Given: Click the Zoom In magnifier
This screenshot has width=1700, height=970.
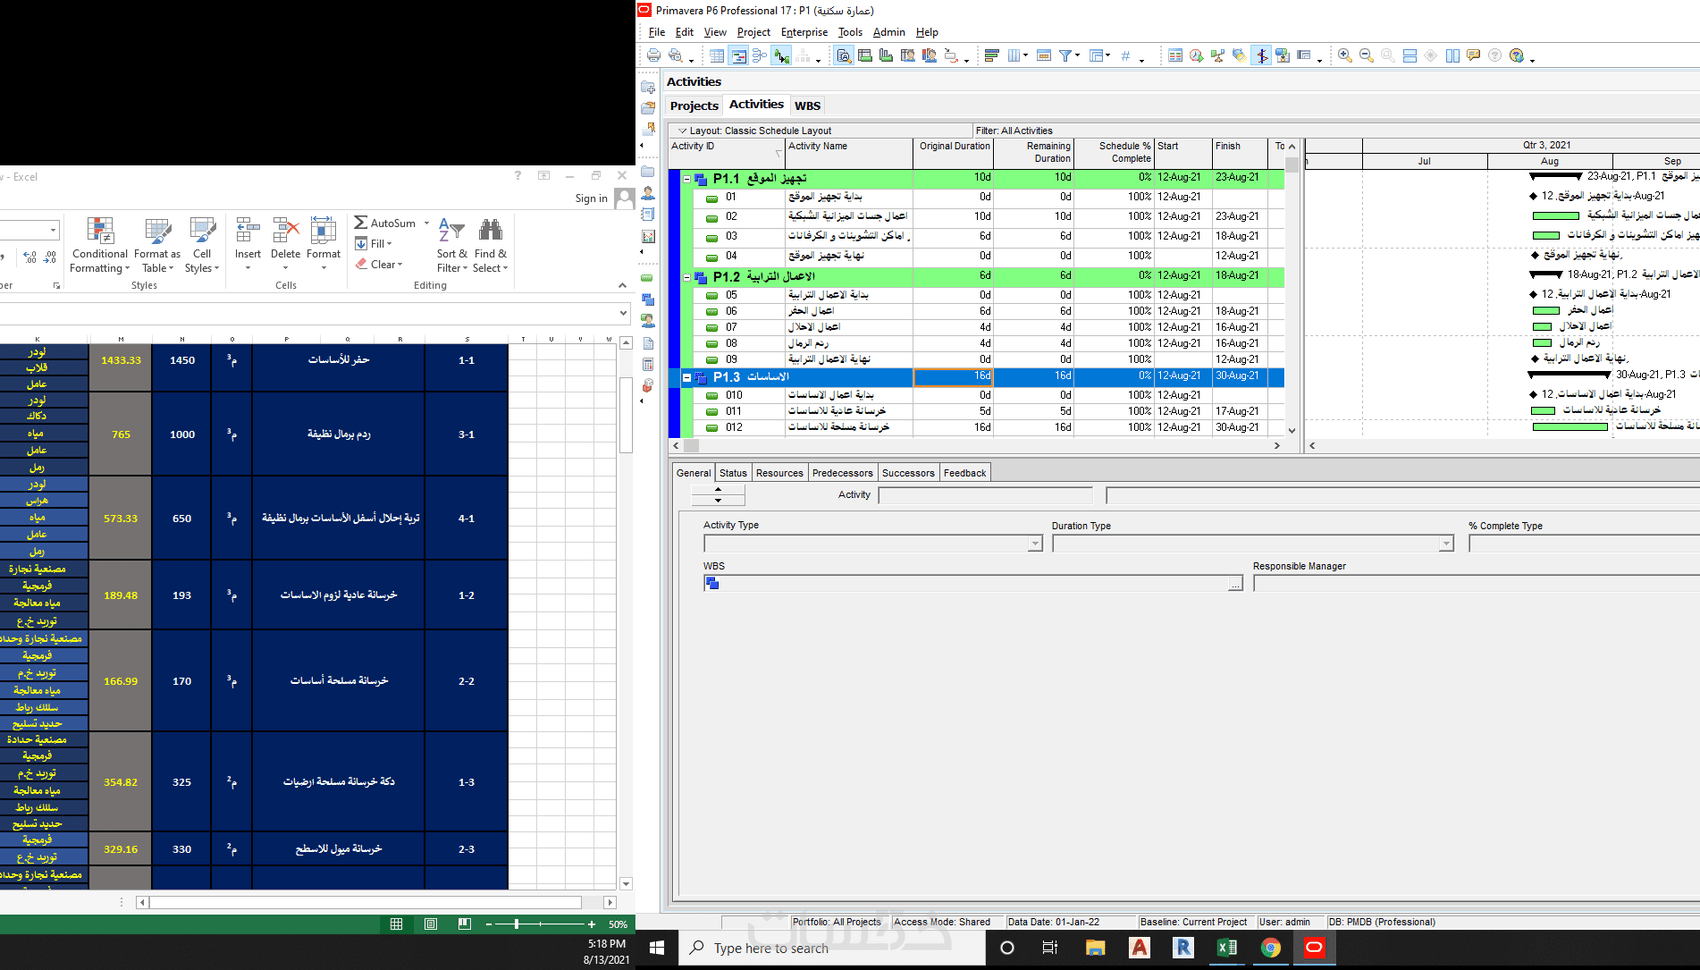Looking at the screenshot, I should coord(1345,56).
